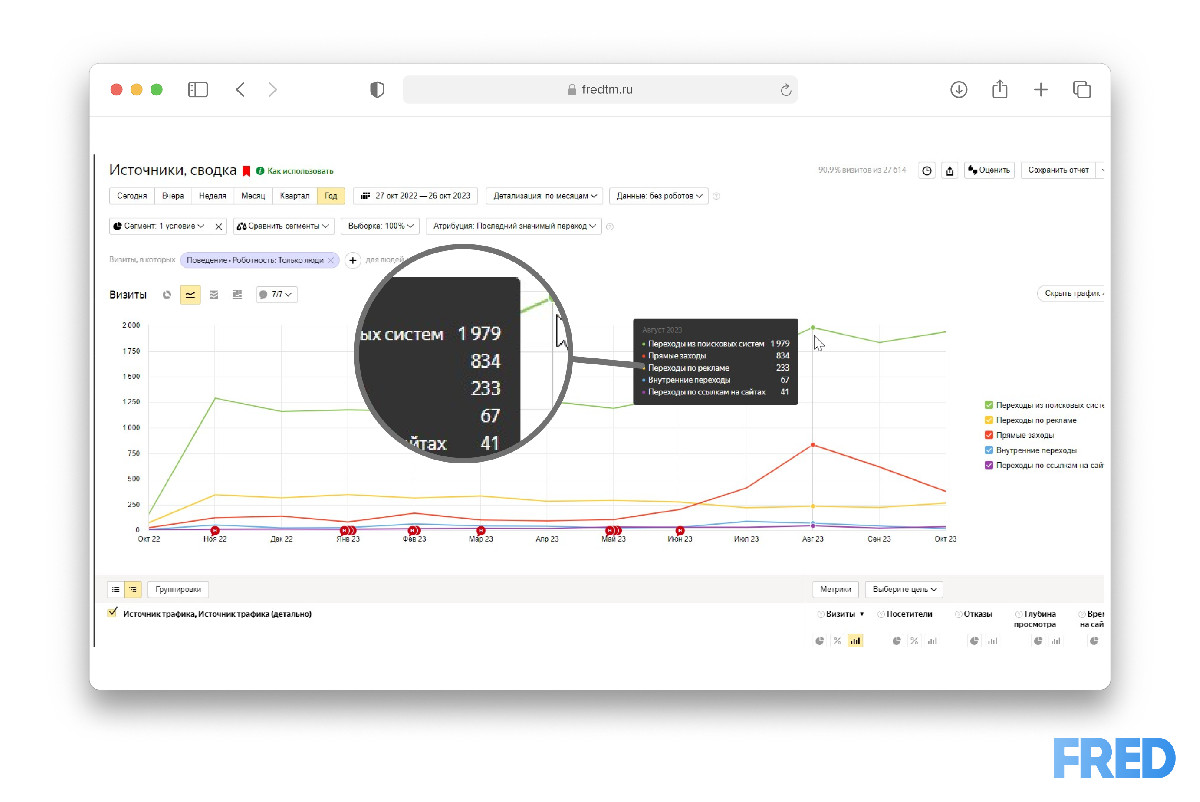Click the export report icon
Image resolution: width=1200 pixels, height=802 pixels.
(x=949, y=171)
